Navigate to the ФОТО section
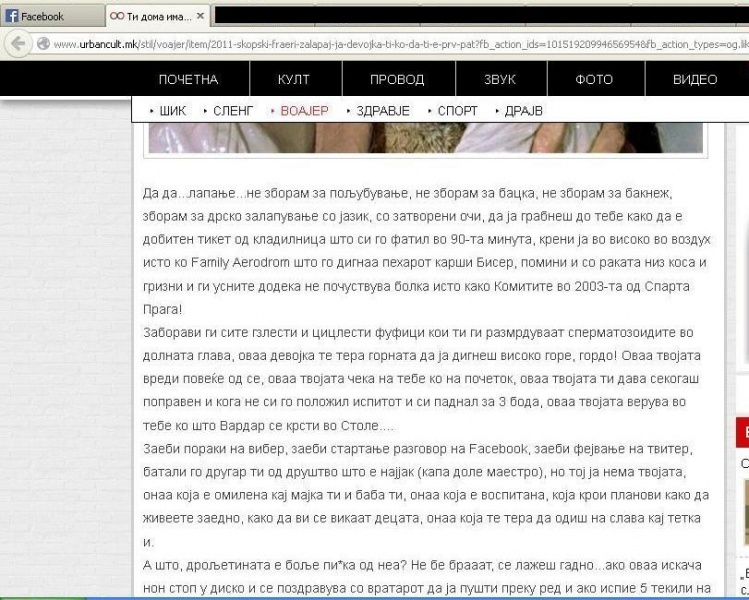The height and width of the screenshot is (600, 749). click(594, 80)
